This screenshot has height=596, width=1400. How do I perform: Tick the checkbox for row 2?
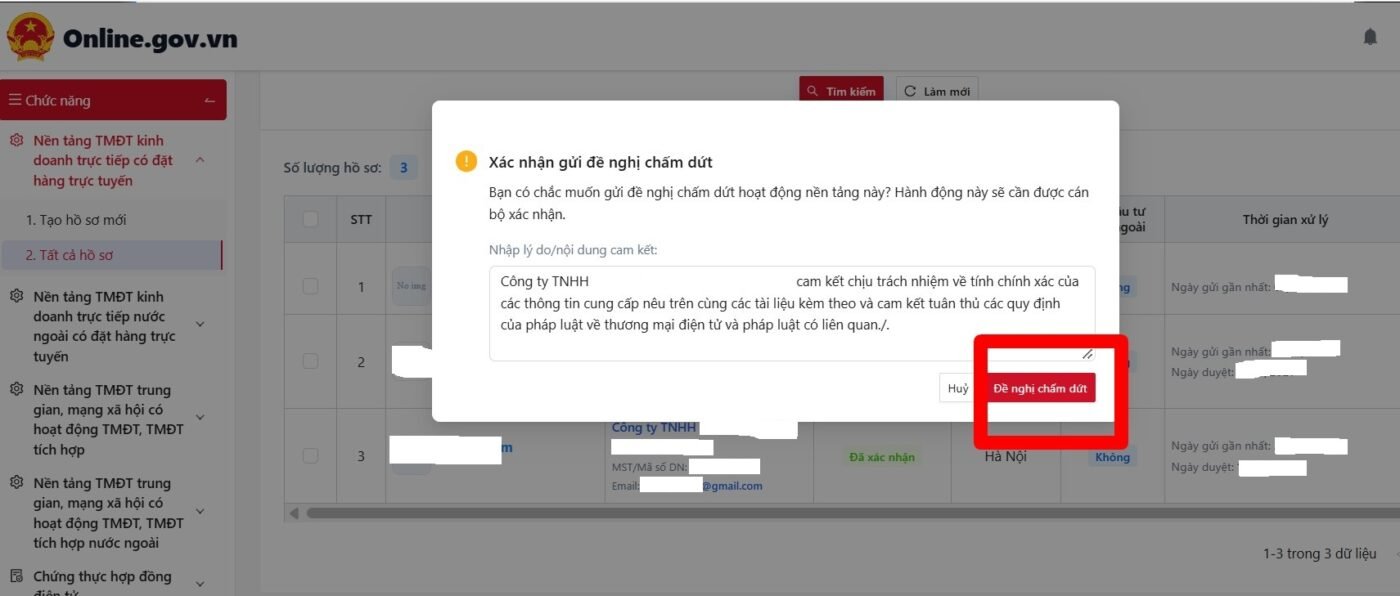(310, 361)
